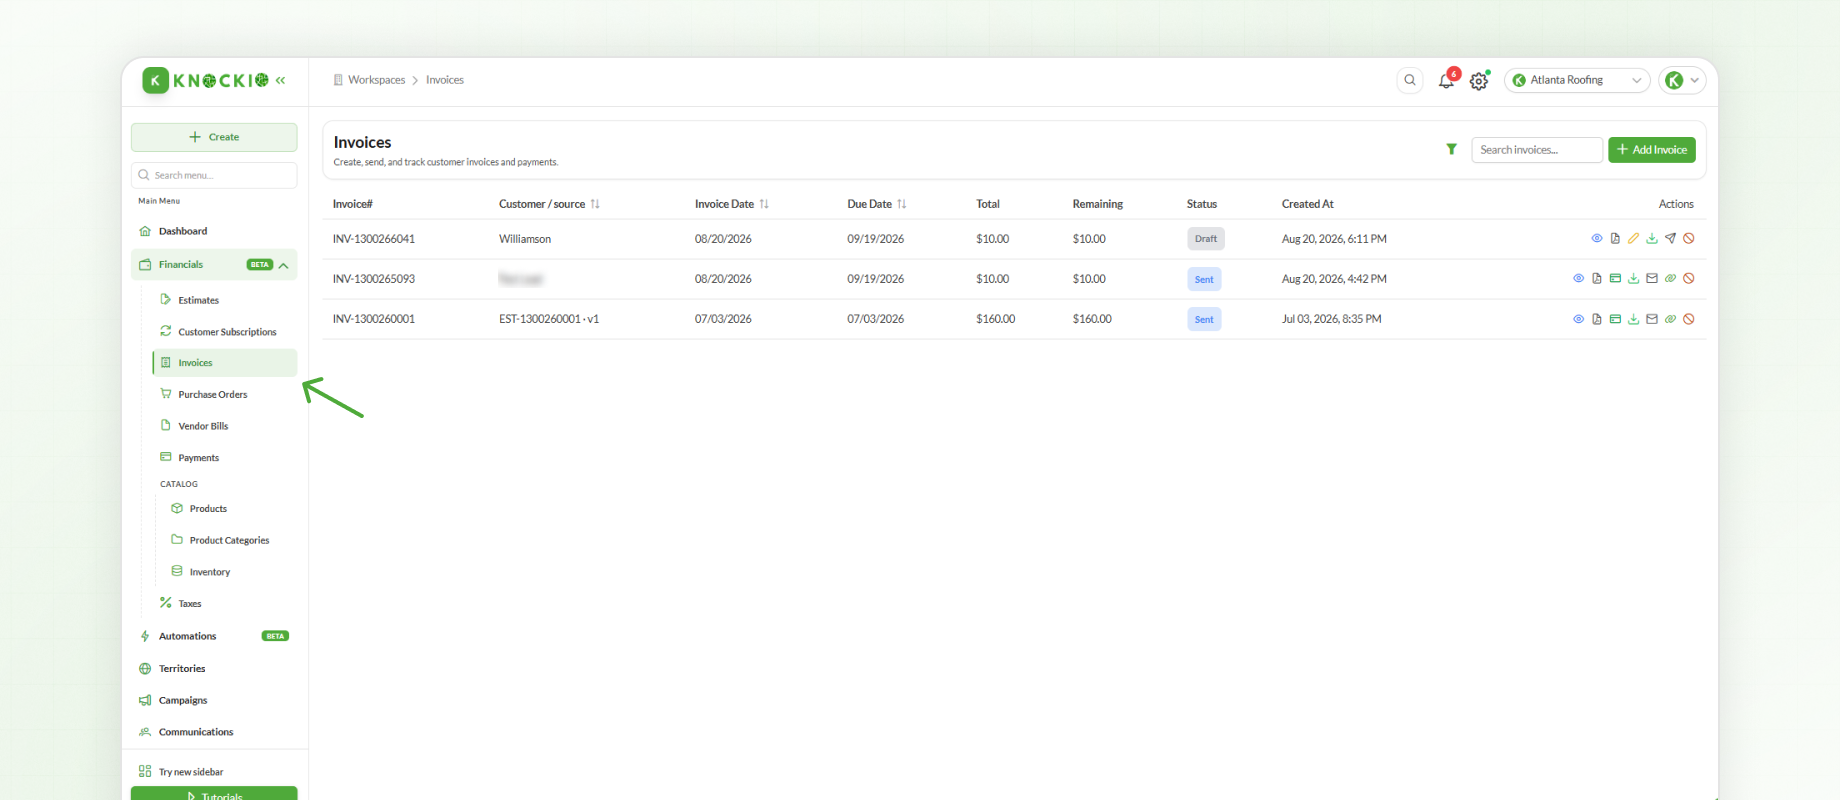Open PDF for invoice INV-1300266041

pyautogui.click(x=1615, y=238)
